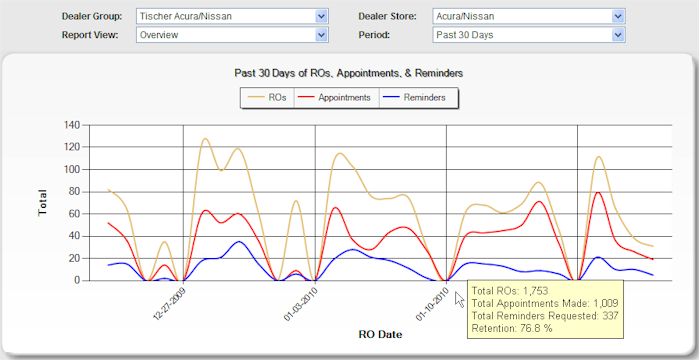Click the 01-03-2010 date label
The width and height of the screenshot is (700, 361).
300,303
